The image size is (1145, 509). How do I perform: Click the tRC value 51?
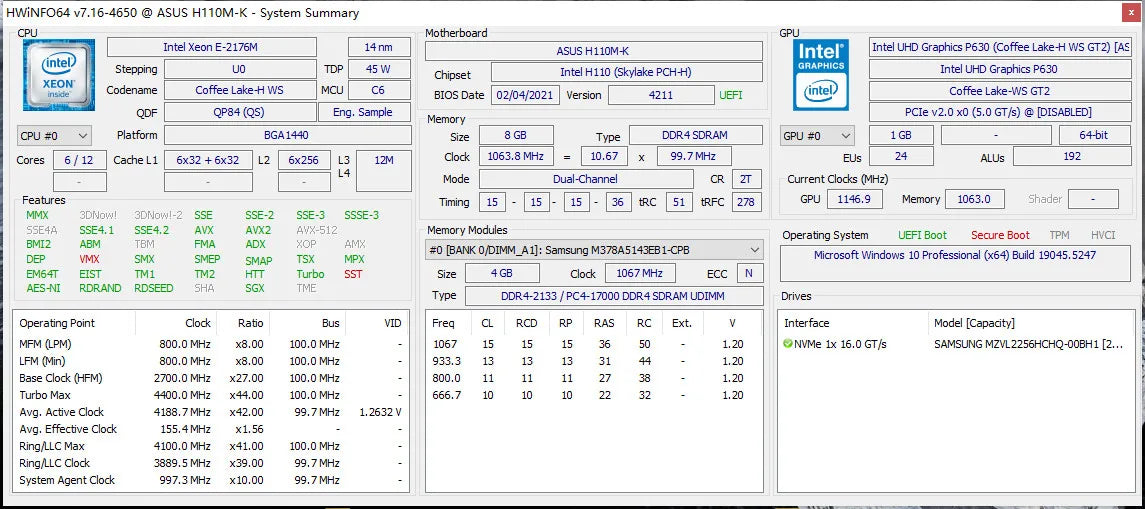(x=679, y=202)
